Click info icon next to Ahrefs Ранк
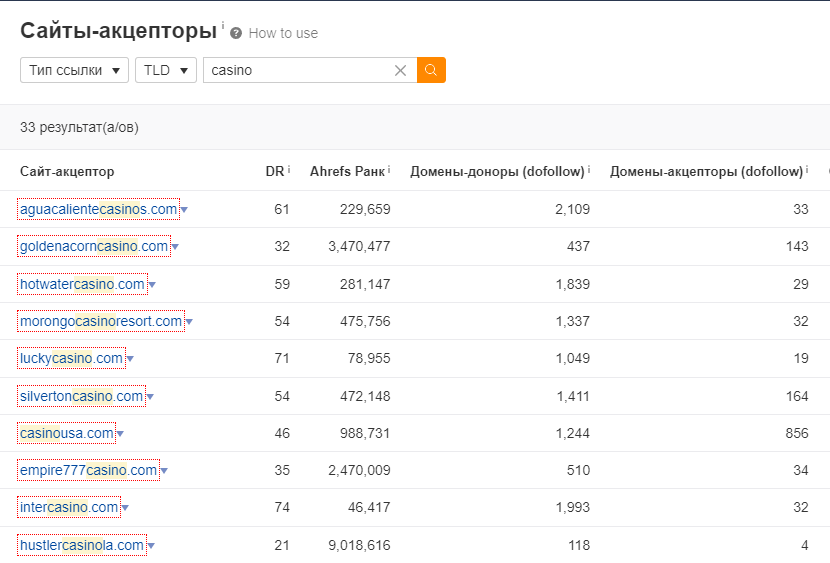The width and height of the screenshot is (830, 563). pos(389,170)
